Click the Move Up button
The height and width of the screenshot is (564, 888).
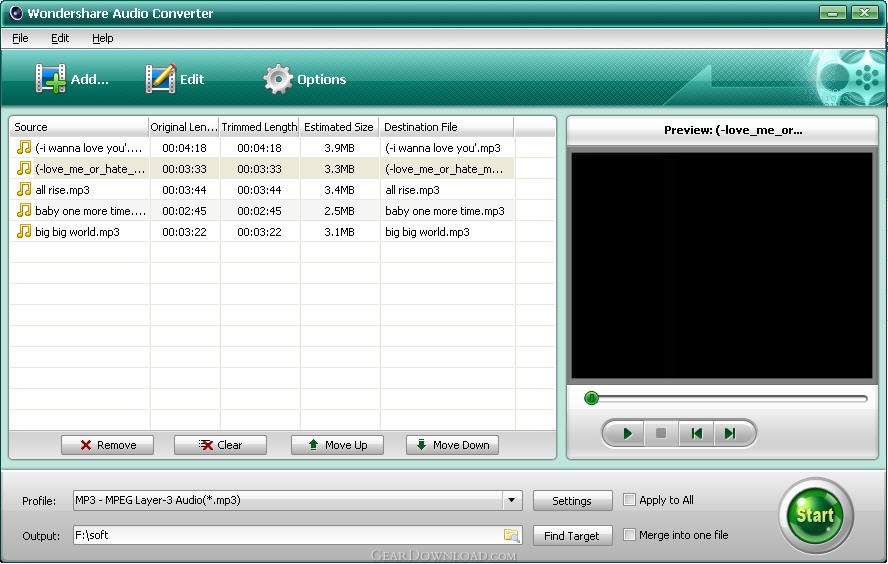point(338,445)
